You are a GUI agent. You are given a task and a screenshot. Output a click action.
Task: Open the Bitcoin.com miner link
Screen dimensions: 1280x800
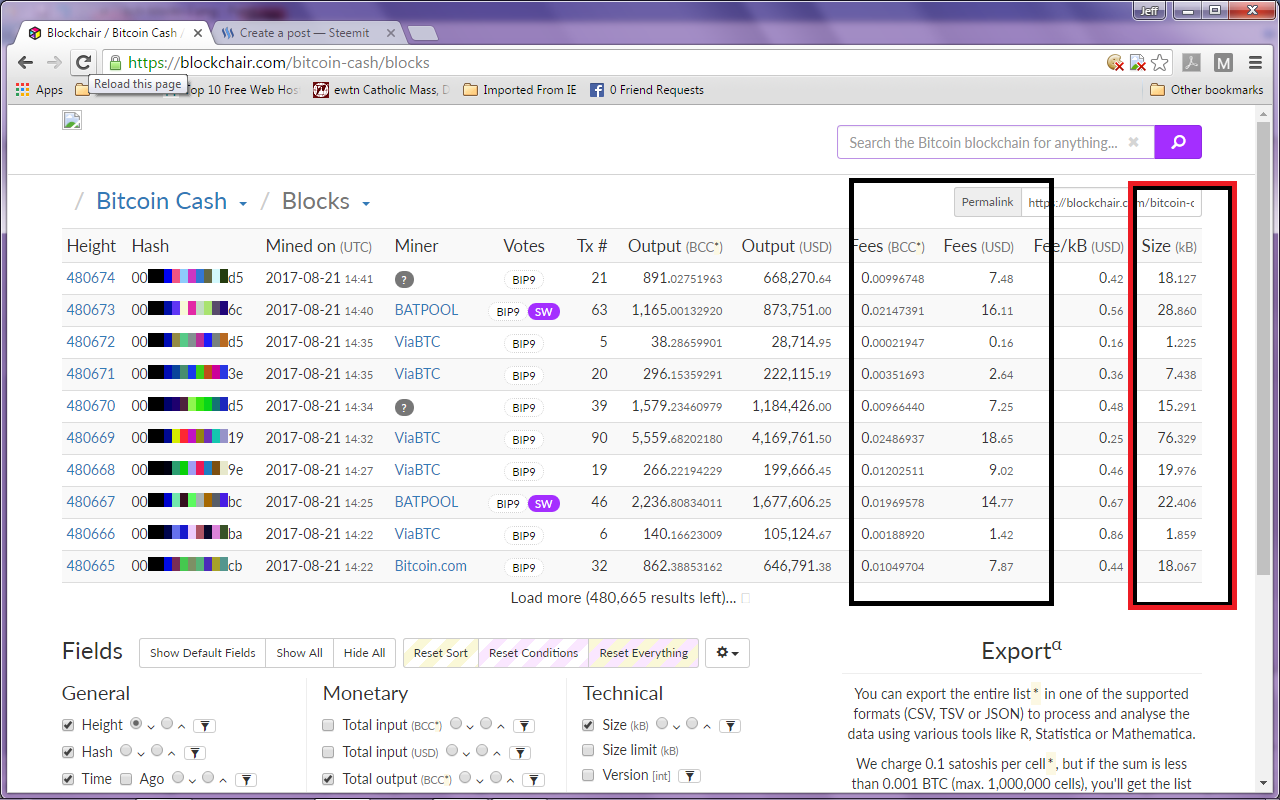(430, 566)
